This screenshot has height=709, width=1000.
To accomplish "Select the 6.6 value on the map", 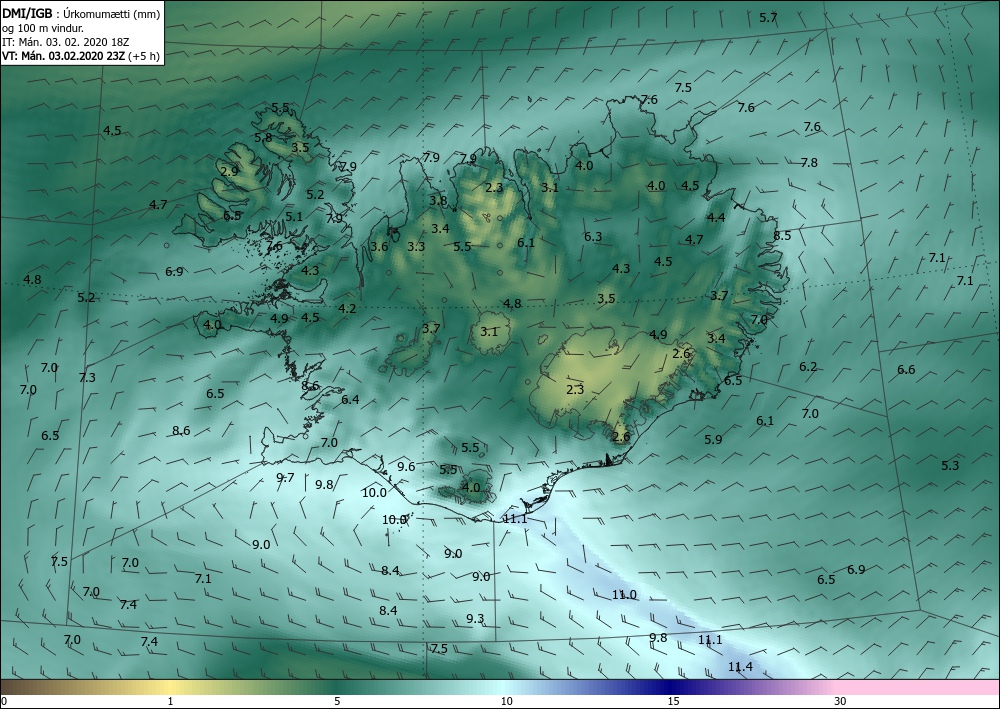I will (906, 370).
